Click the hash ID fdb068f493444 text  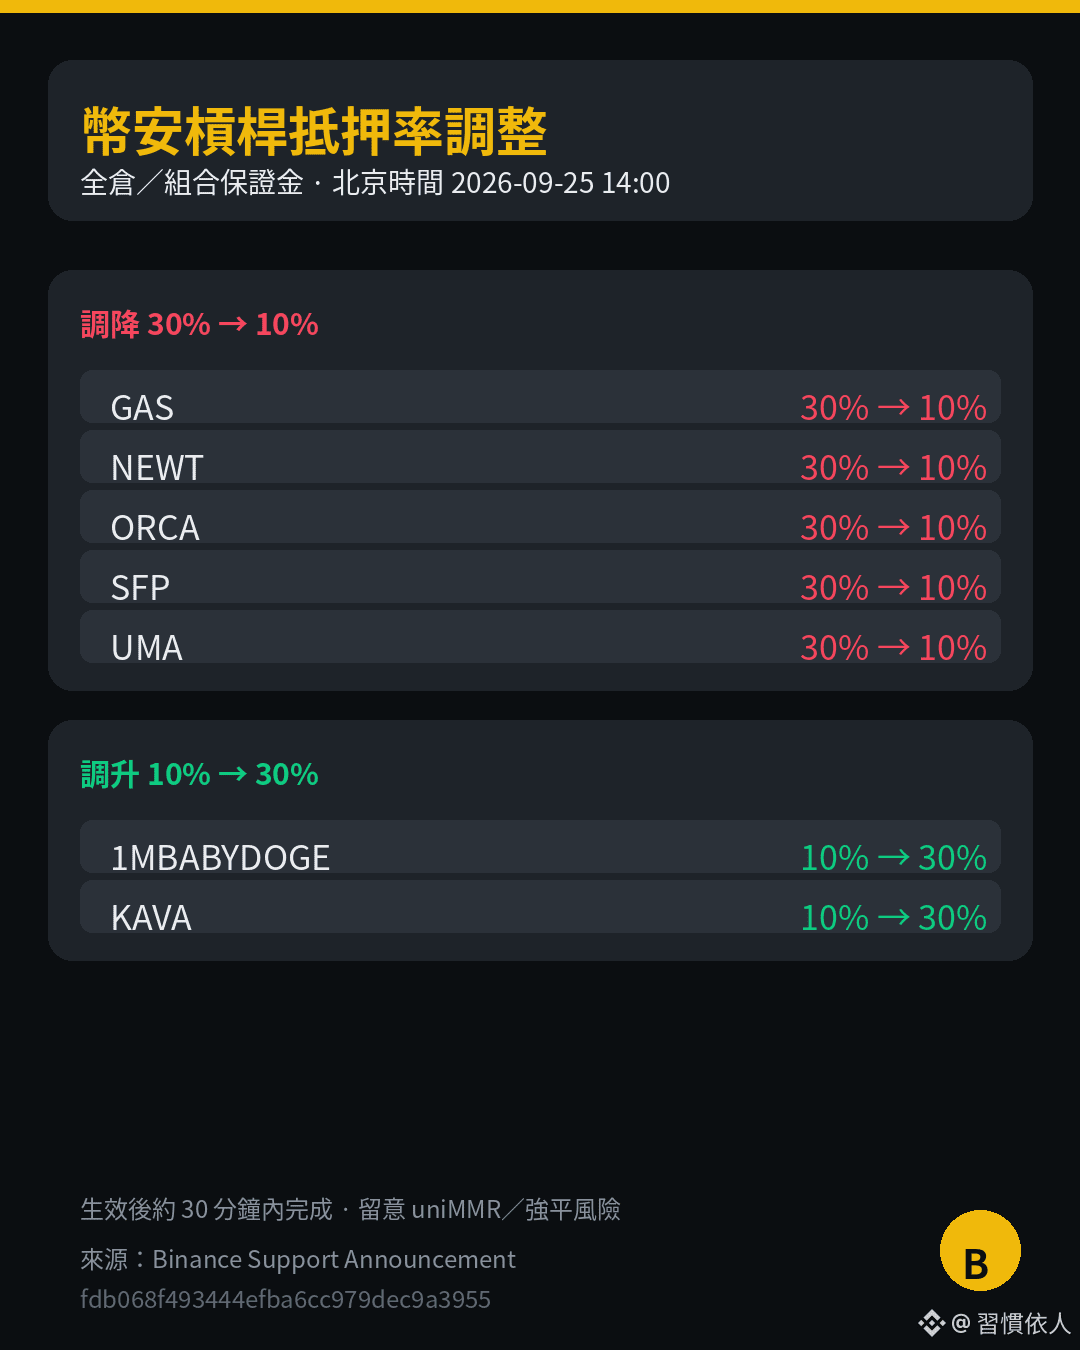285,1299
